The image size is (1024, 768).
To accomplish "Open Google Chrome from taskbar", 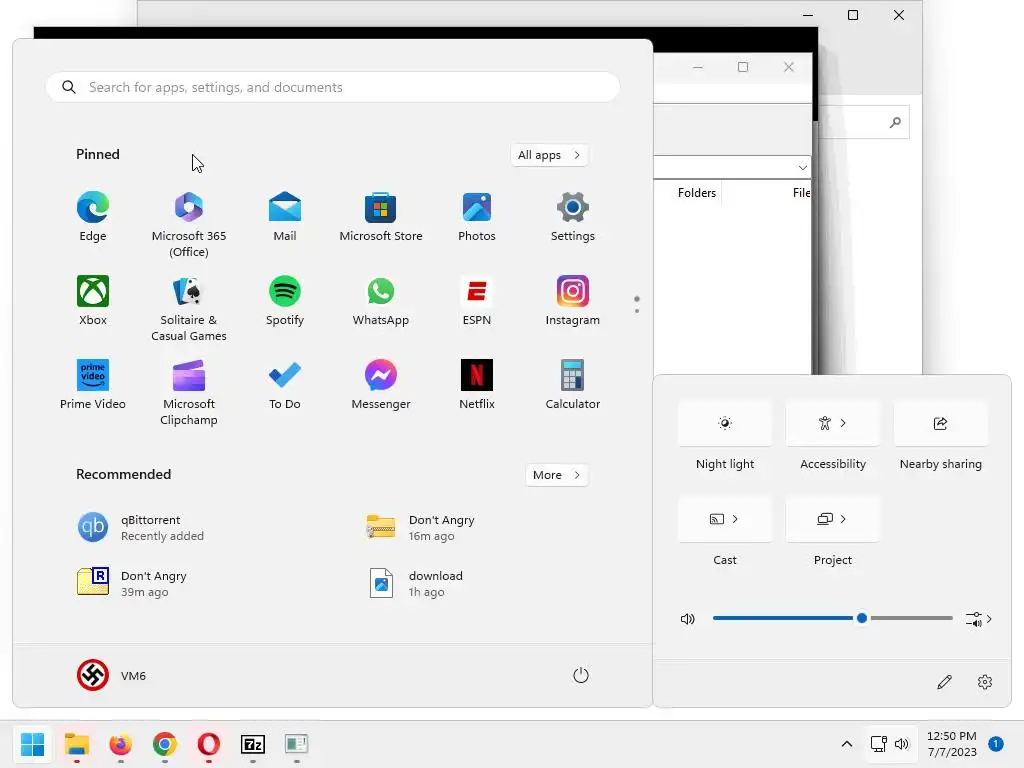I will [165, 744].
